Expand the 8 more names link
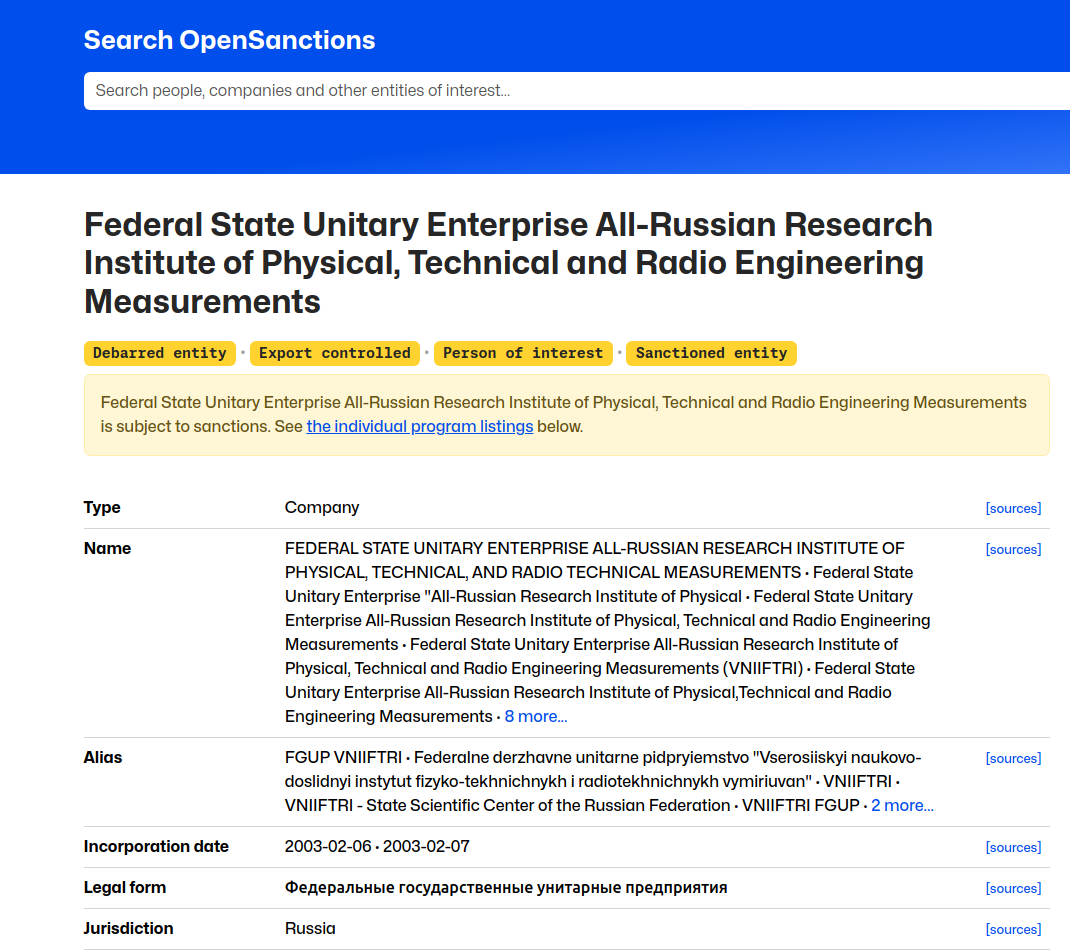1070x950 pixels. pos(536,717)
